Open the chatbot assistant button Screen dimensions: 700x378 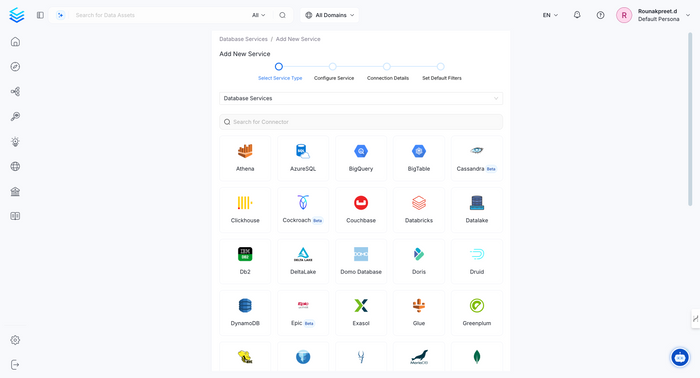pos(680,357)
